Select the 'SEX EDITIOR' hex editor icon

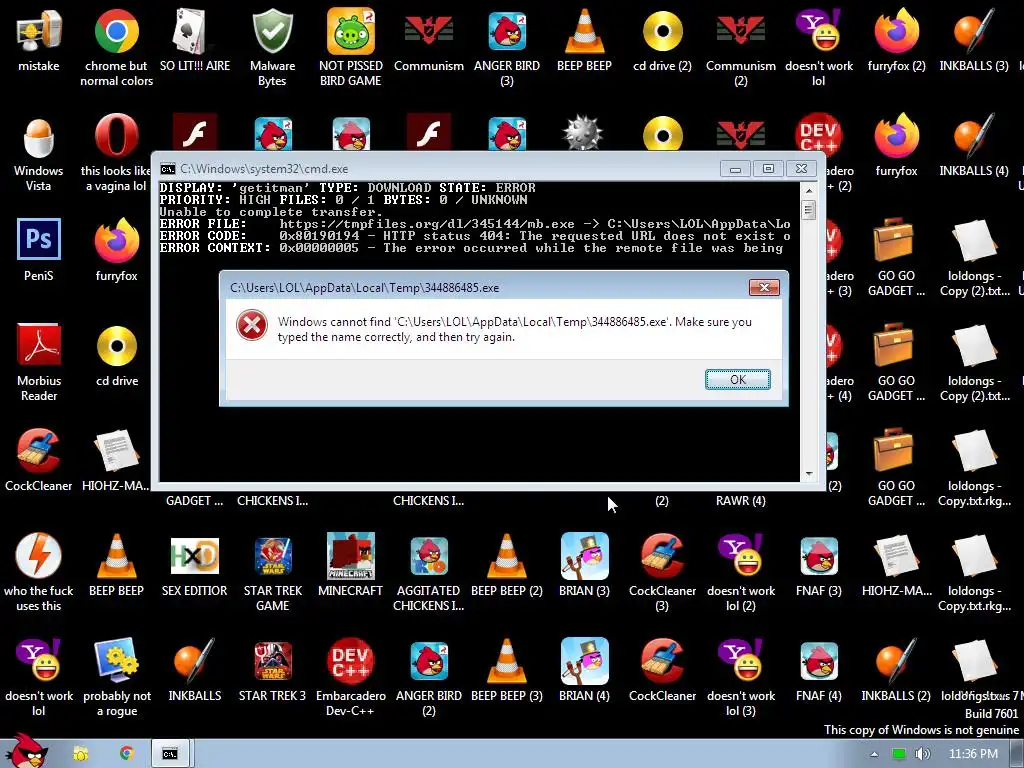click(x=195, y=566)
